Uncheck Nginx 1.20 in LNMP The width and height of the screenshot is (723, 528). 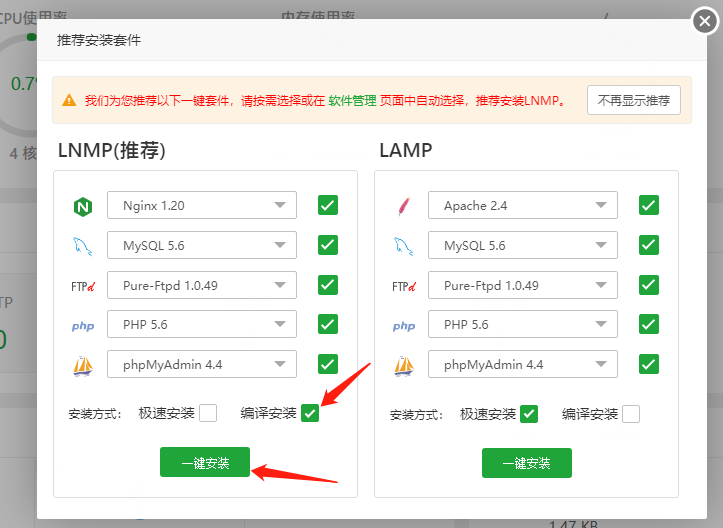pyautogui.click(x=328, y=205)
